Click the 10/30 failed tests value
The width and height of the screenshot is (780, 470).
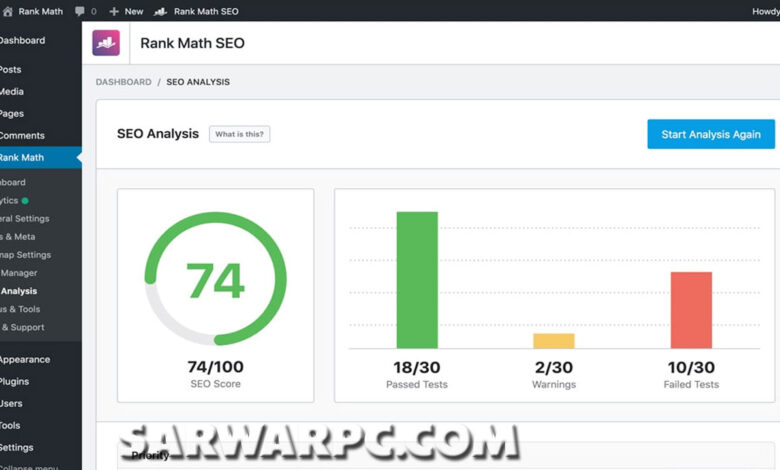tap(691, 368)
